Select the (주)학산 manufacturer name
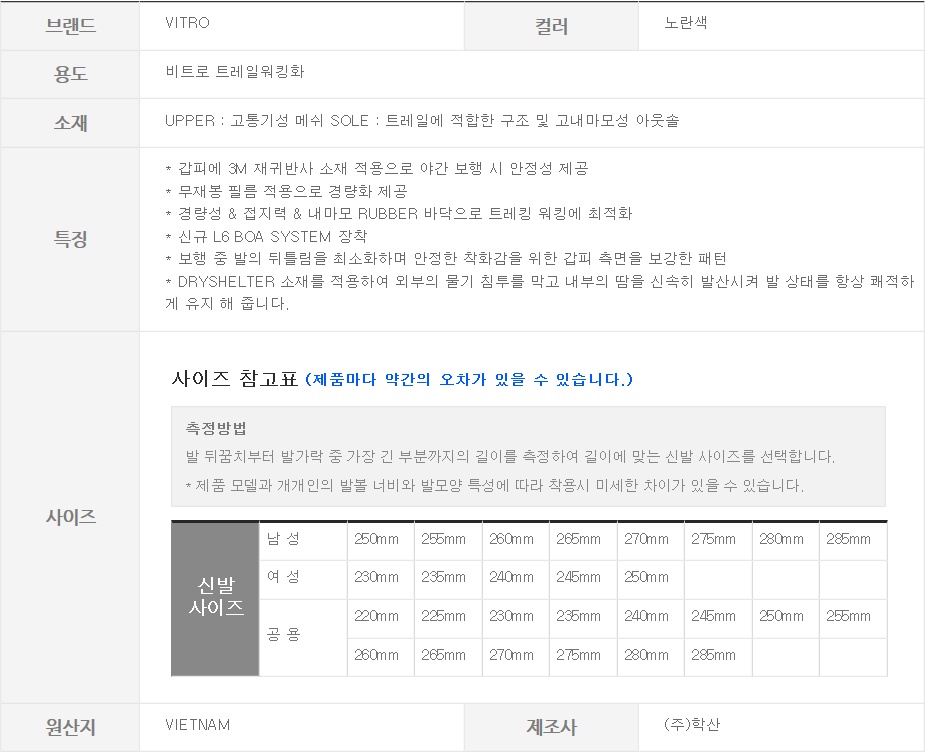The image size is (925, 752). point(691,725)
